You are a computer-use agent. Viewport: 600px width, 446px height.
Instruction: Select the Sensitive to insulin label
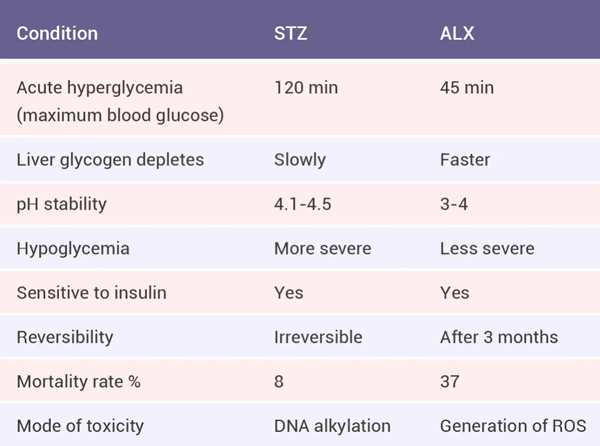[91, 293]
